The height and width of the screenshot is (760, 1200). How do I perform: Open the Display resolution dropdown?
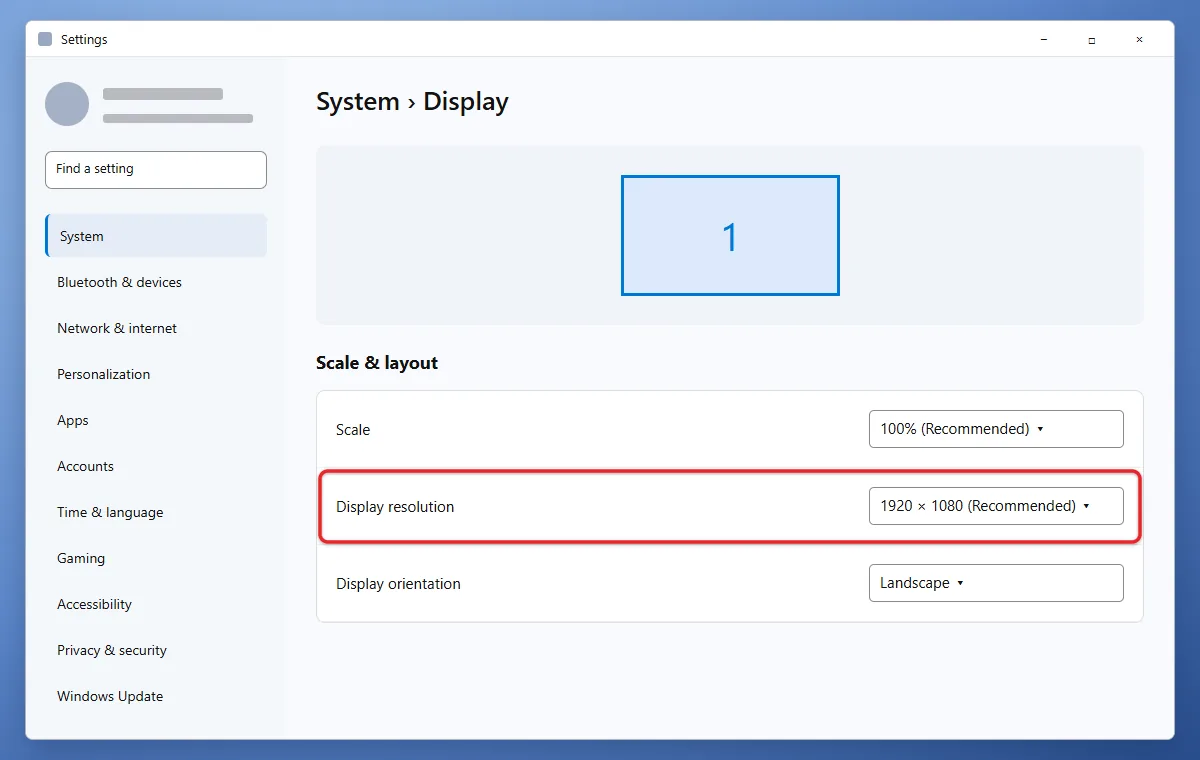pyautogui.click(x=996, y=506)
